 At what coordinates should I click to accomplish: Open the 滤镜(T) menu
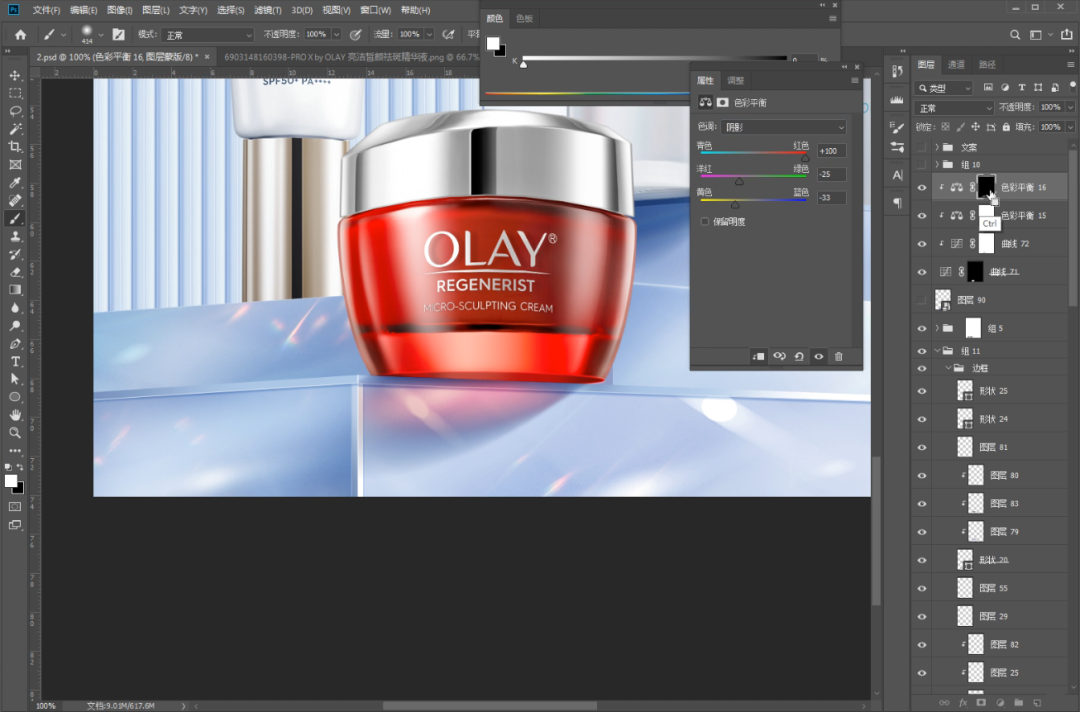click(x=268, y=10)
